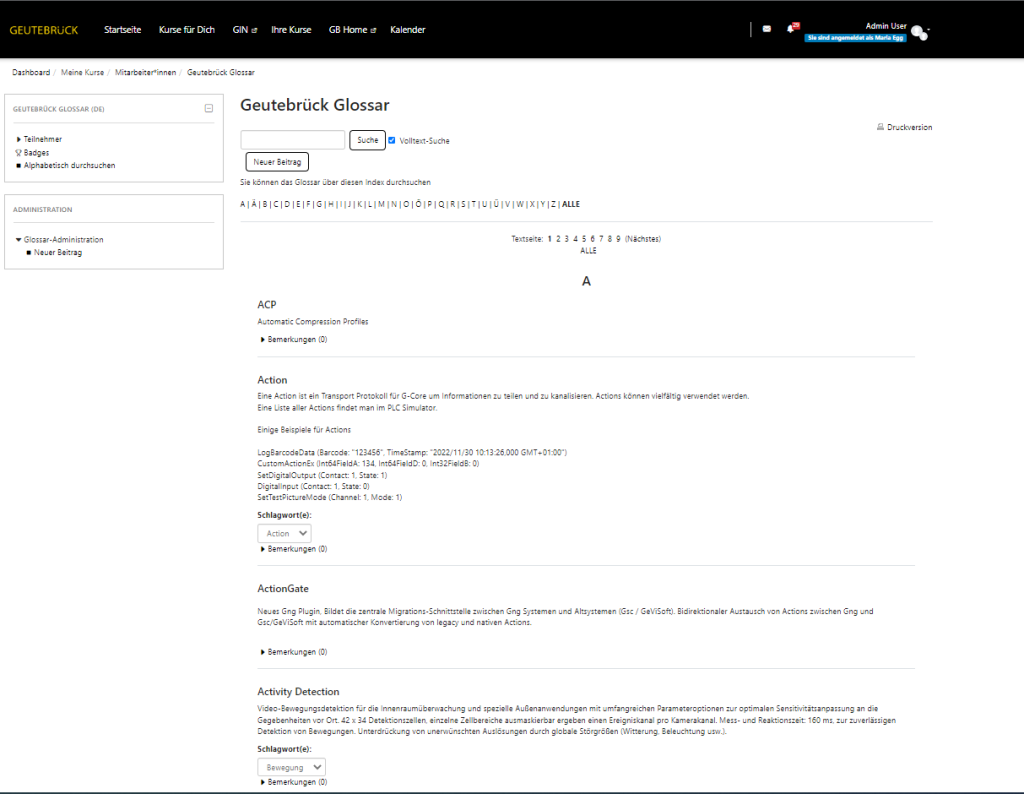Open the notifications bell icon
Viewport: 1024px width, 794px height.
pos(792,29)
